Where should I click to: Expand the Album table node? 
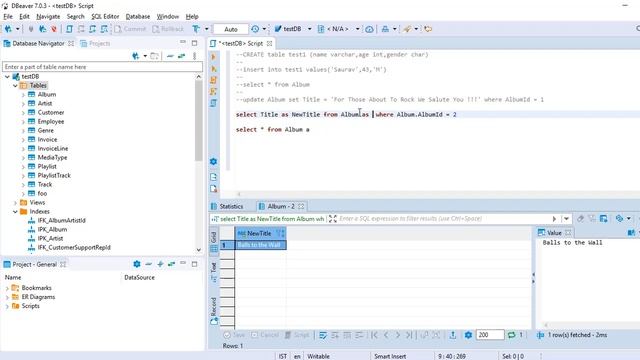point(23,95)
